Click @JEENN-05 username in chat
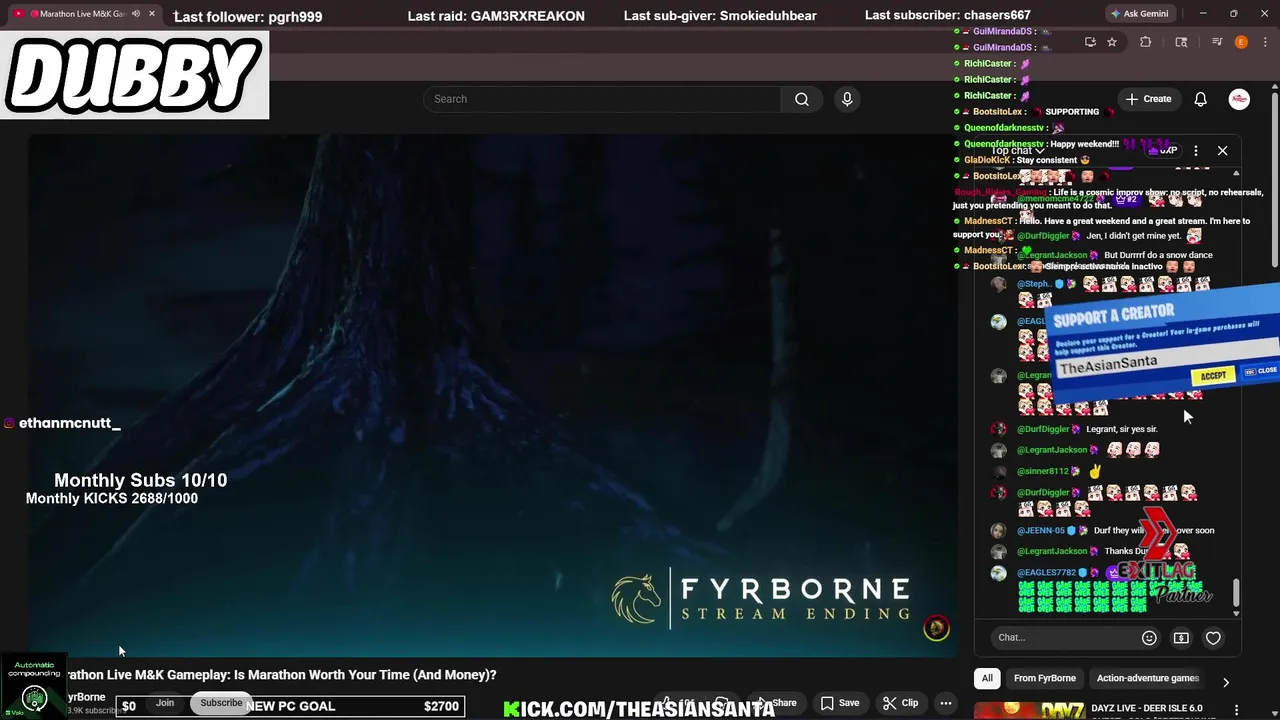 click(x=1041, y=530)
